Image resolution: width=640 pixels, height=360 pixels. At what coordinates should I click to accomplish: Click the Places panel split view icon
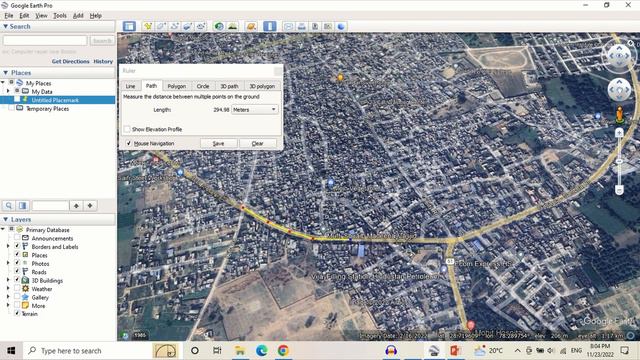[23, 205]
